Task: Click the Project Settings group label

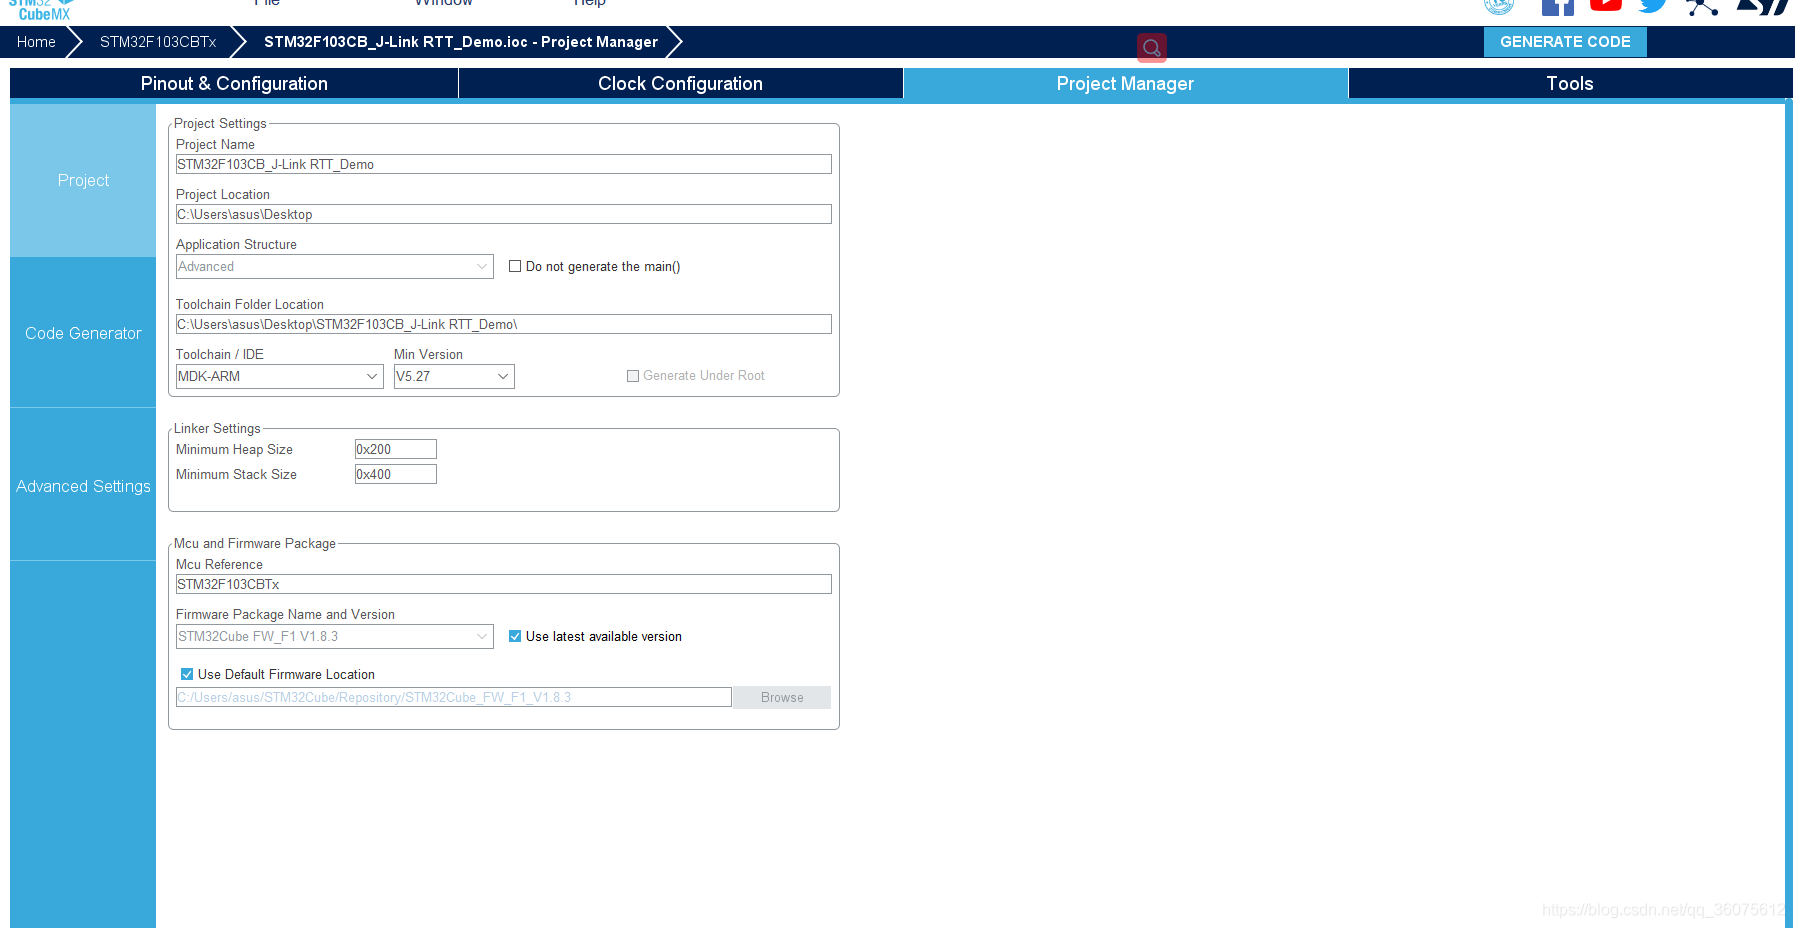Action: pyautogui.click(x=220, y=123)
